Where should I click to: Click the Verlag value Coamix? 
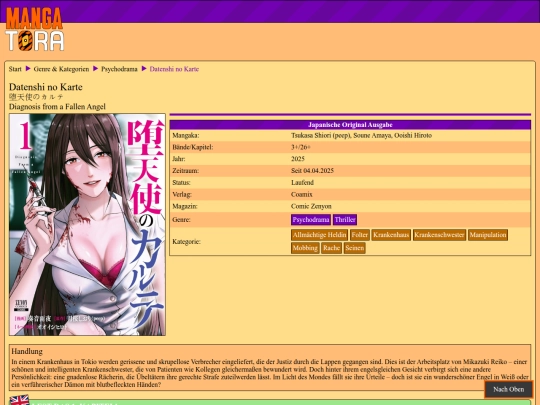pyautogui.click(x=302, y=194)
